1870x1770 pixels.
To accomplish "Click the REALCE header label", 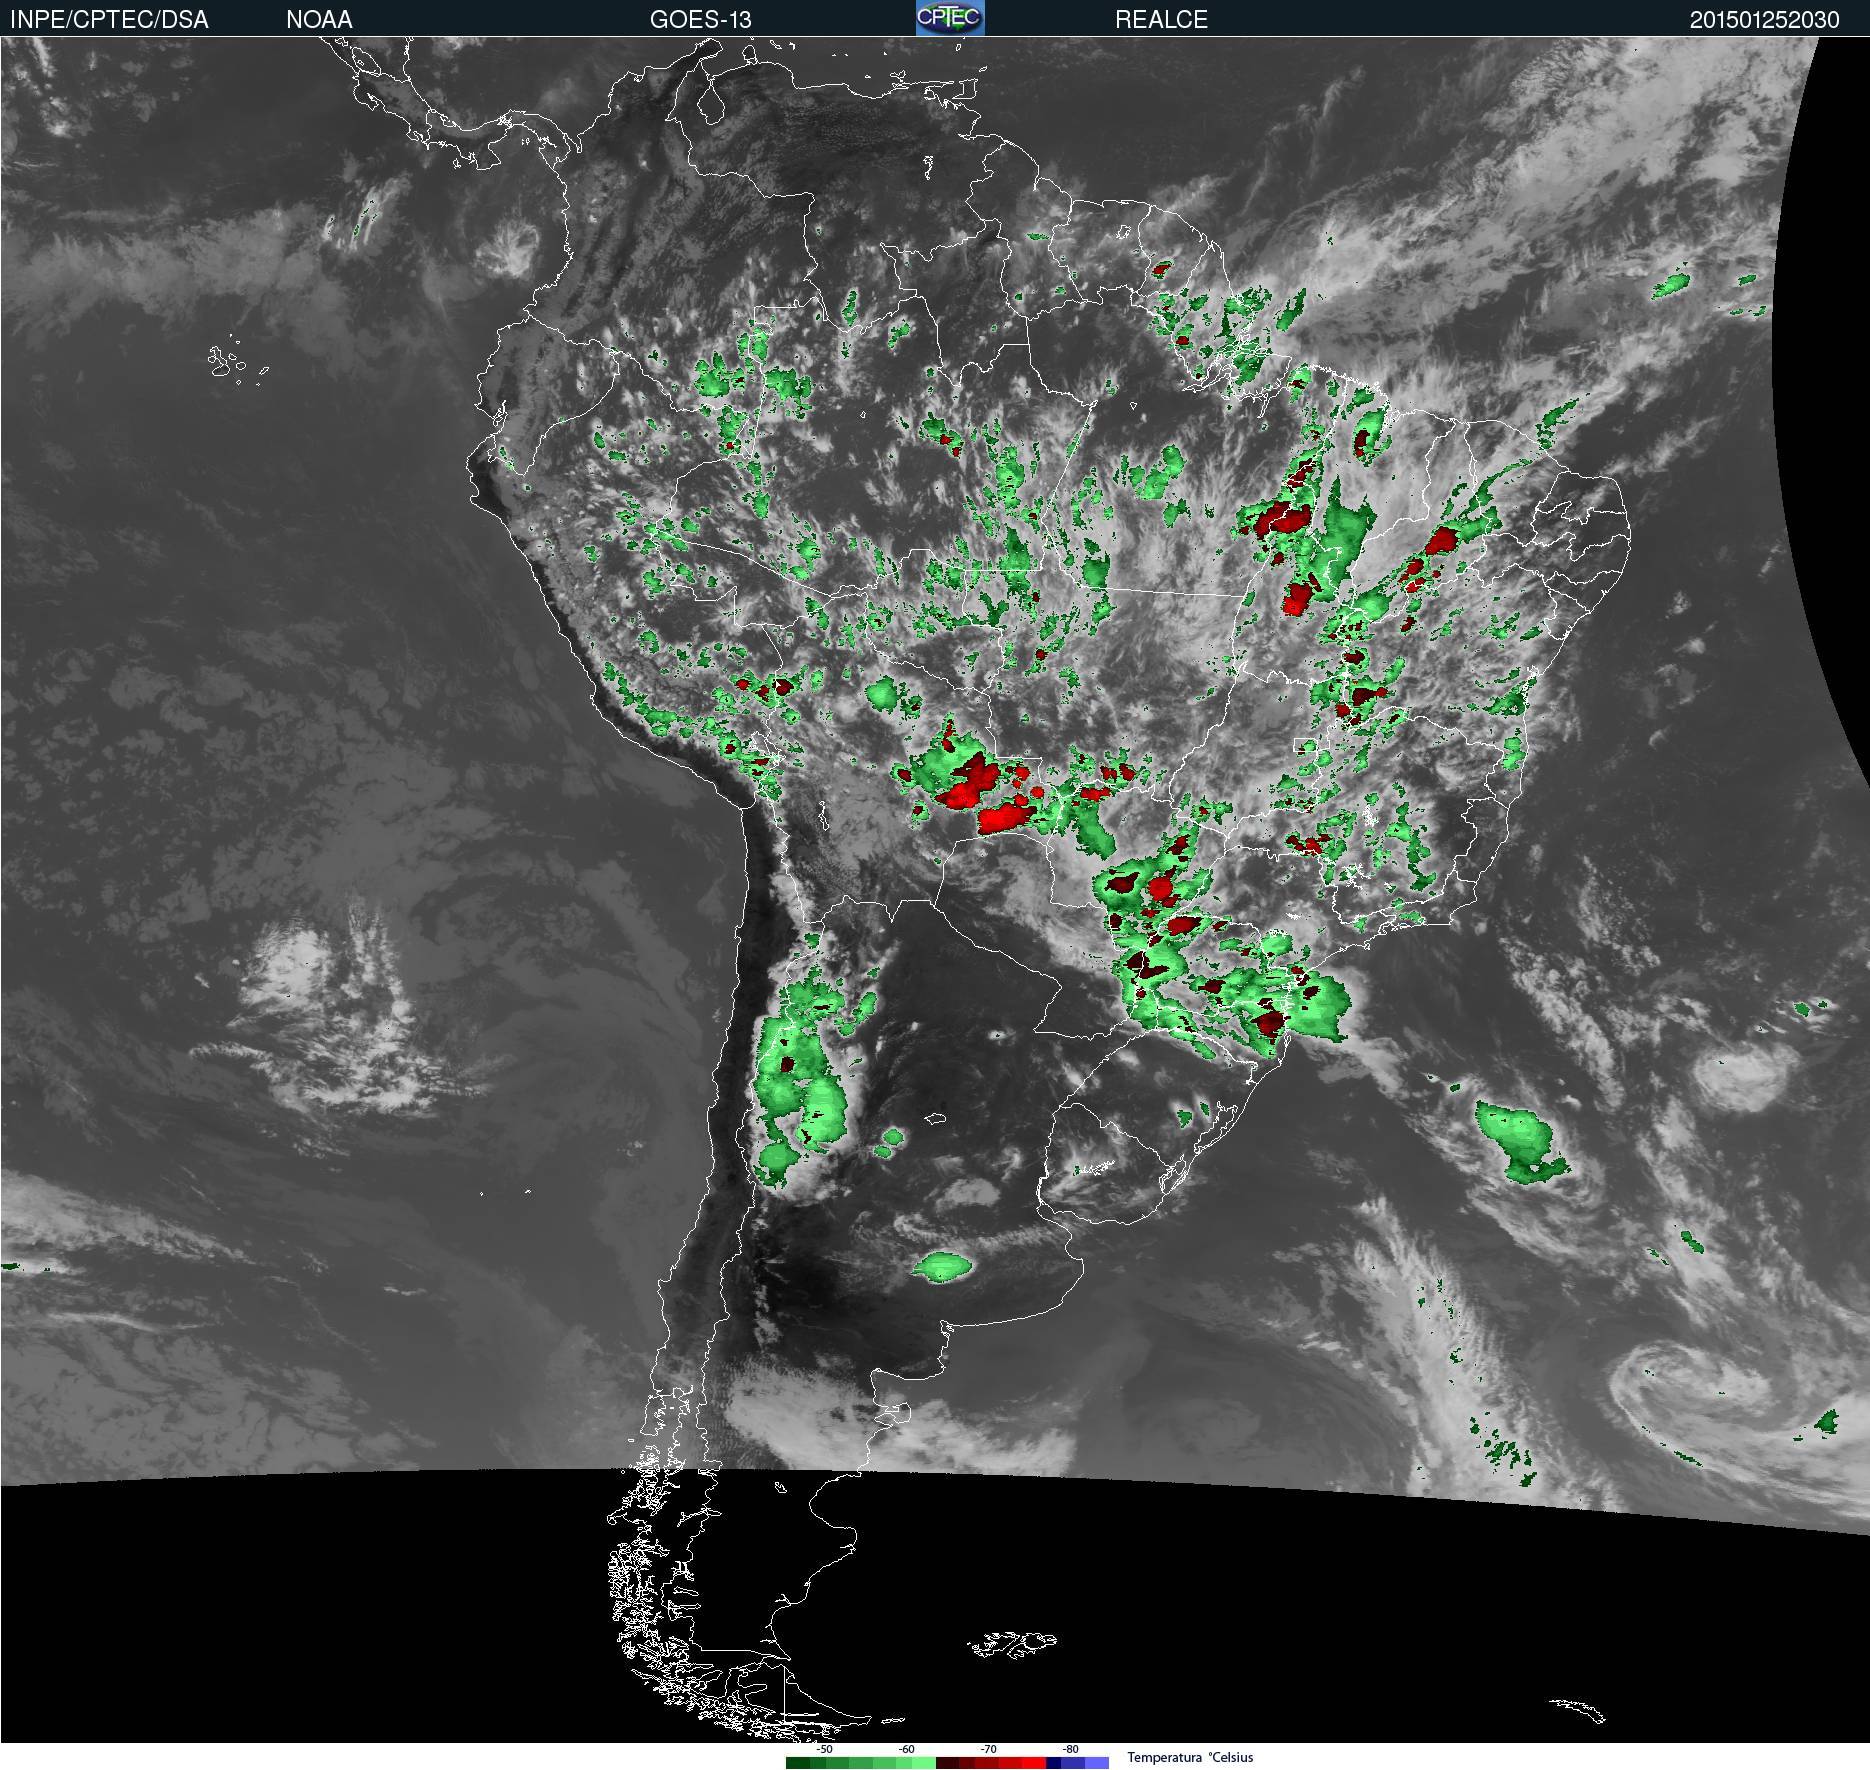I will [x=1161, y=19].
